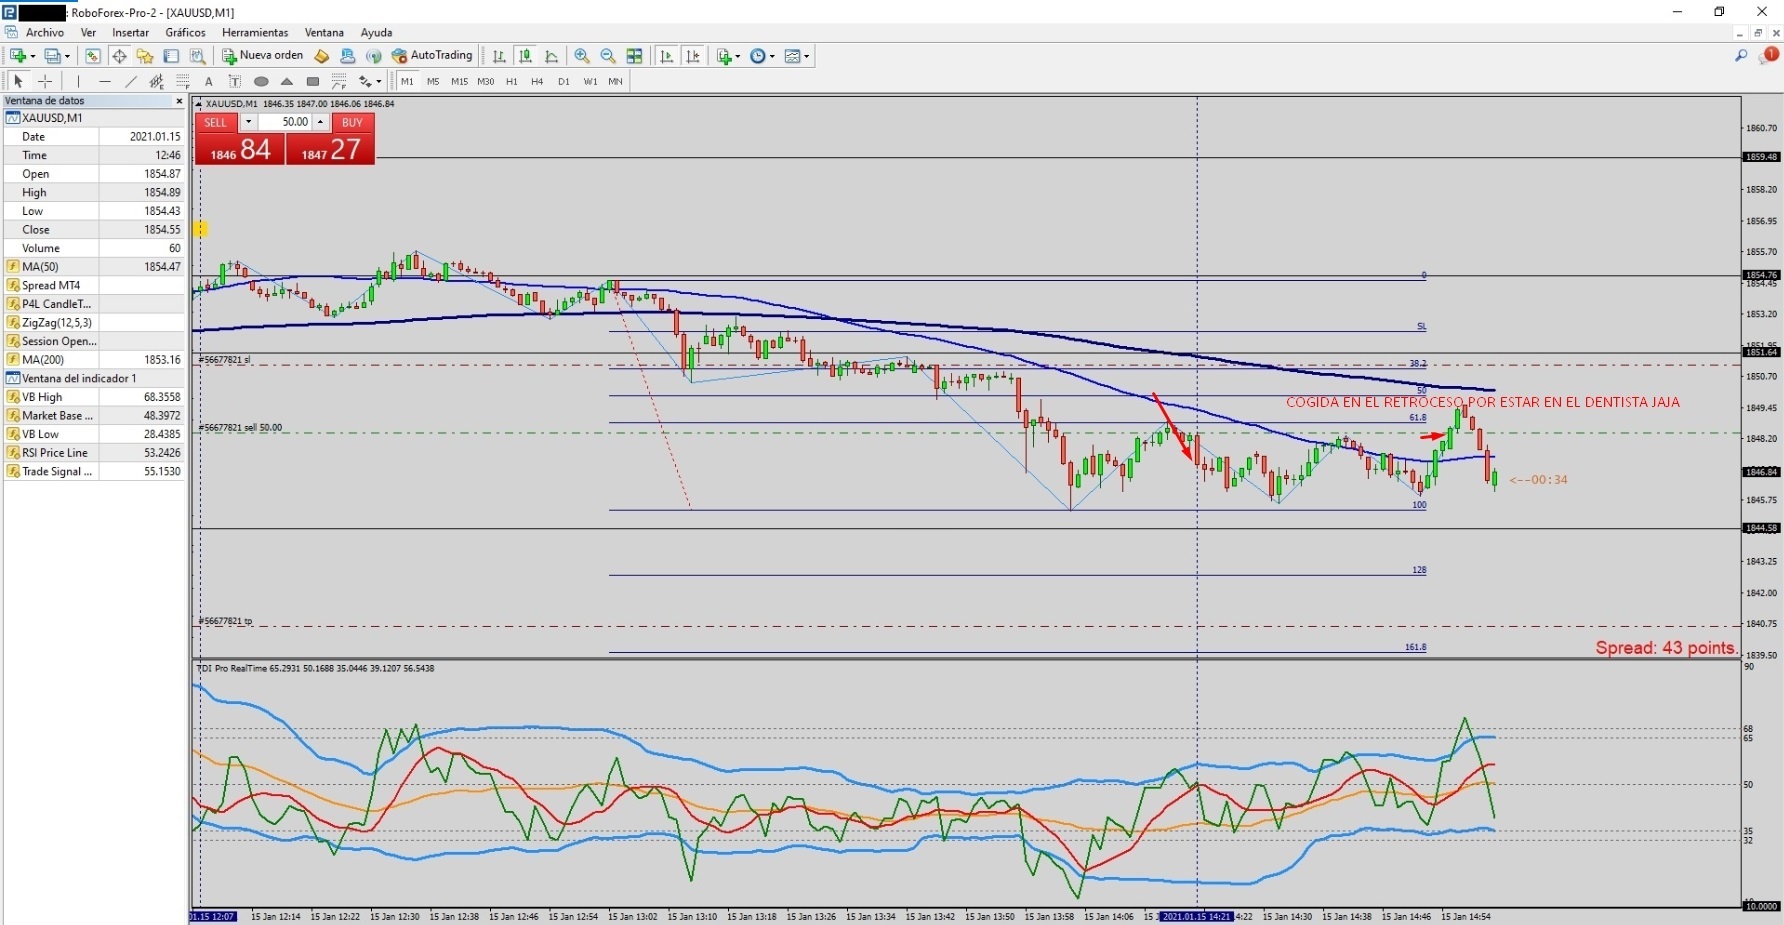Select the trendline drawing tool
The width and height of the screenshot is (1784, 925).
(131, 81)
